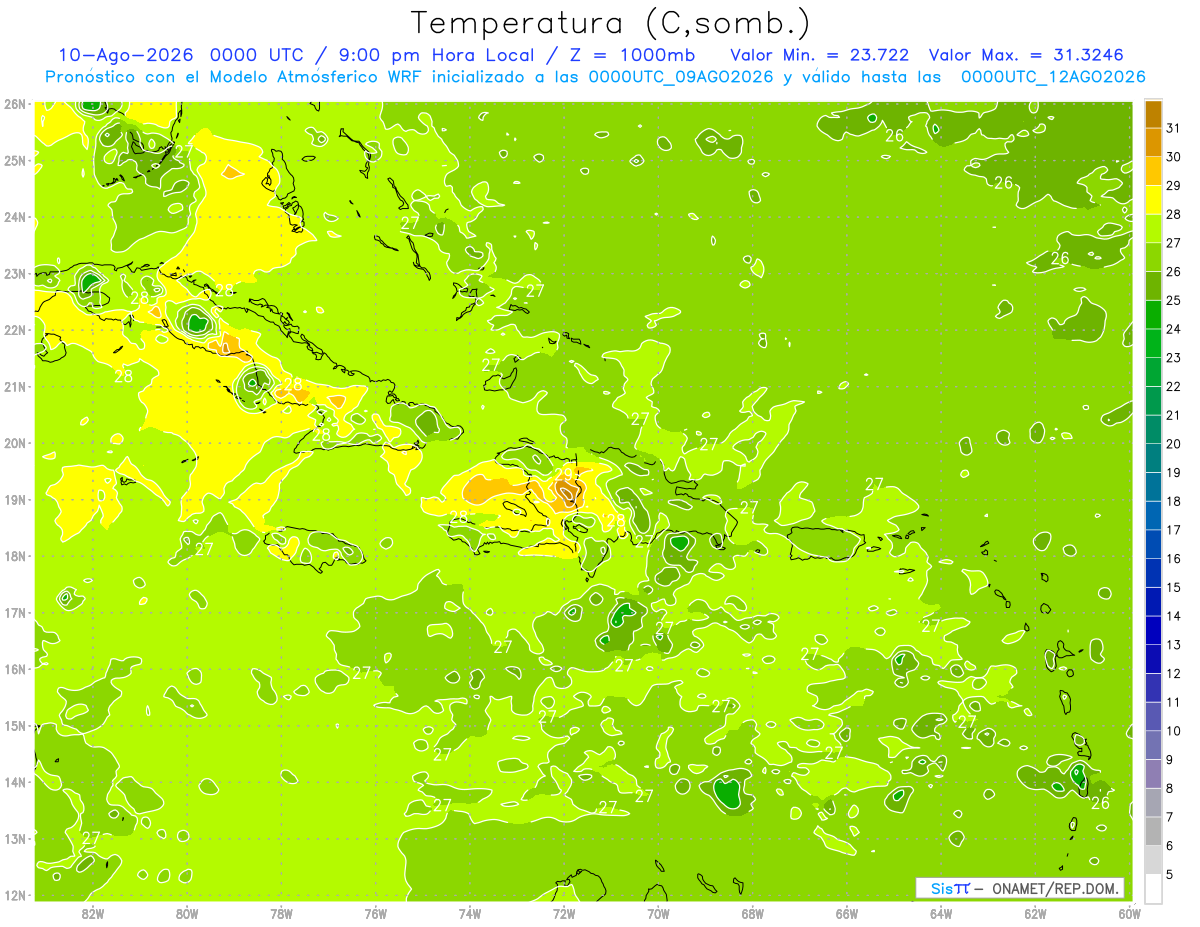Pick the color bar segment between 30 and 31
Screen dimensions: 1200x927
coord(1153,142)
